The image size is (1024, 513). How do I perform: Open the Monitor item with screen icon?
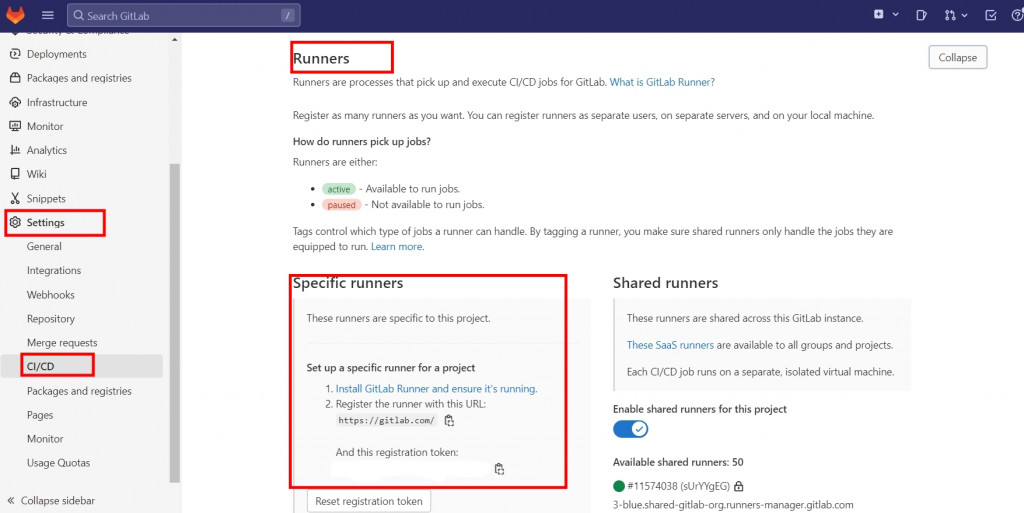44,126
